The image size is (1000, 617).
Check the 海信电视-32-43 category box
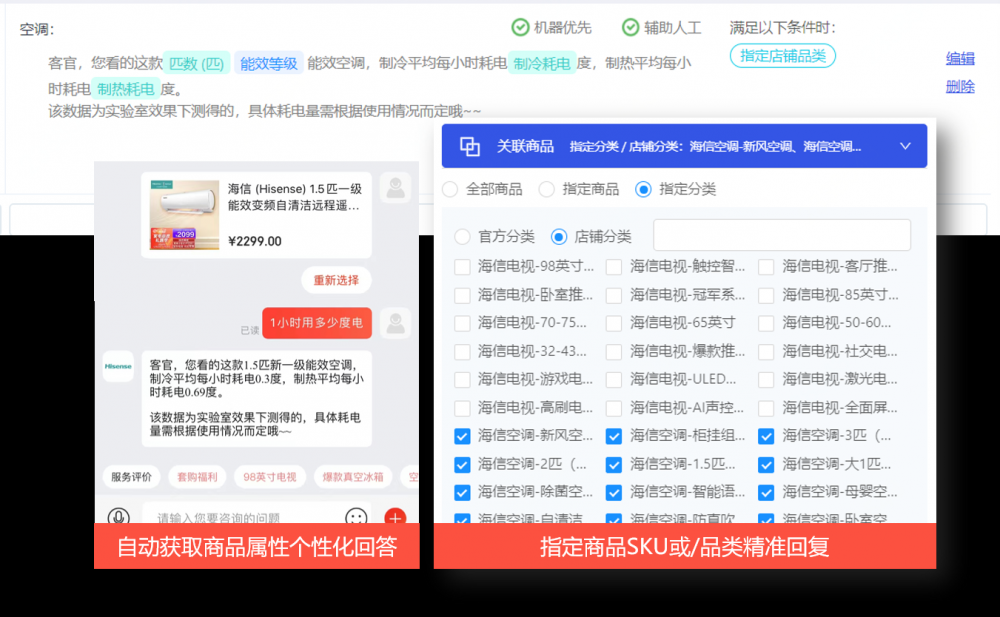(x=462, y=352)
